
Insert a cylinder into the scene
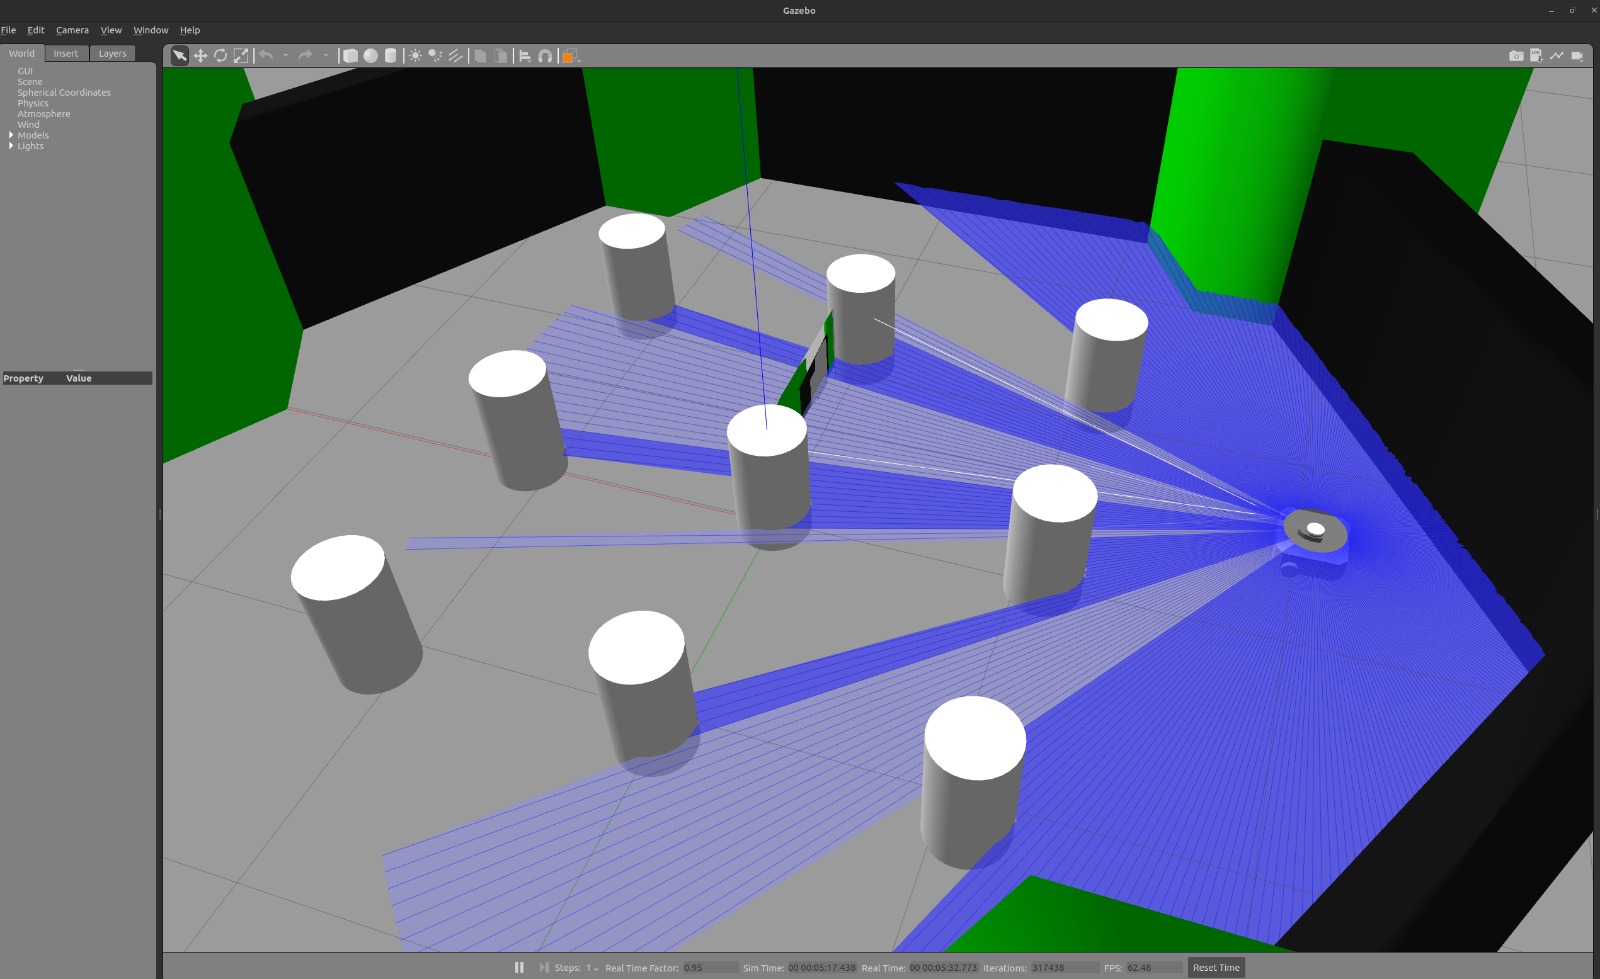pos(390,55)
